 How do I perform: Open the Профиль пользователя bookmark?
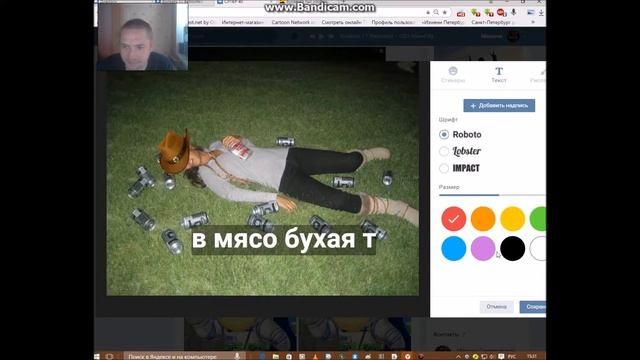(393, 22)
